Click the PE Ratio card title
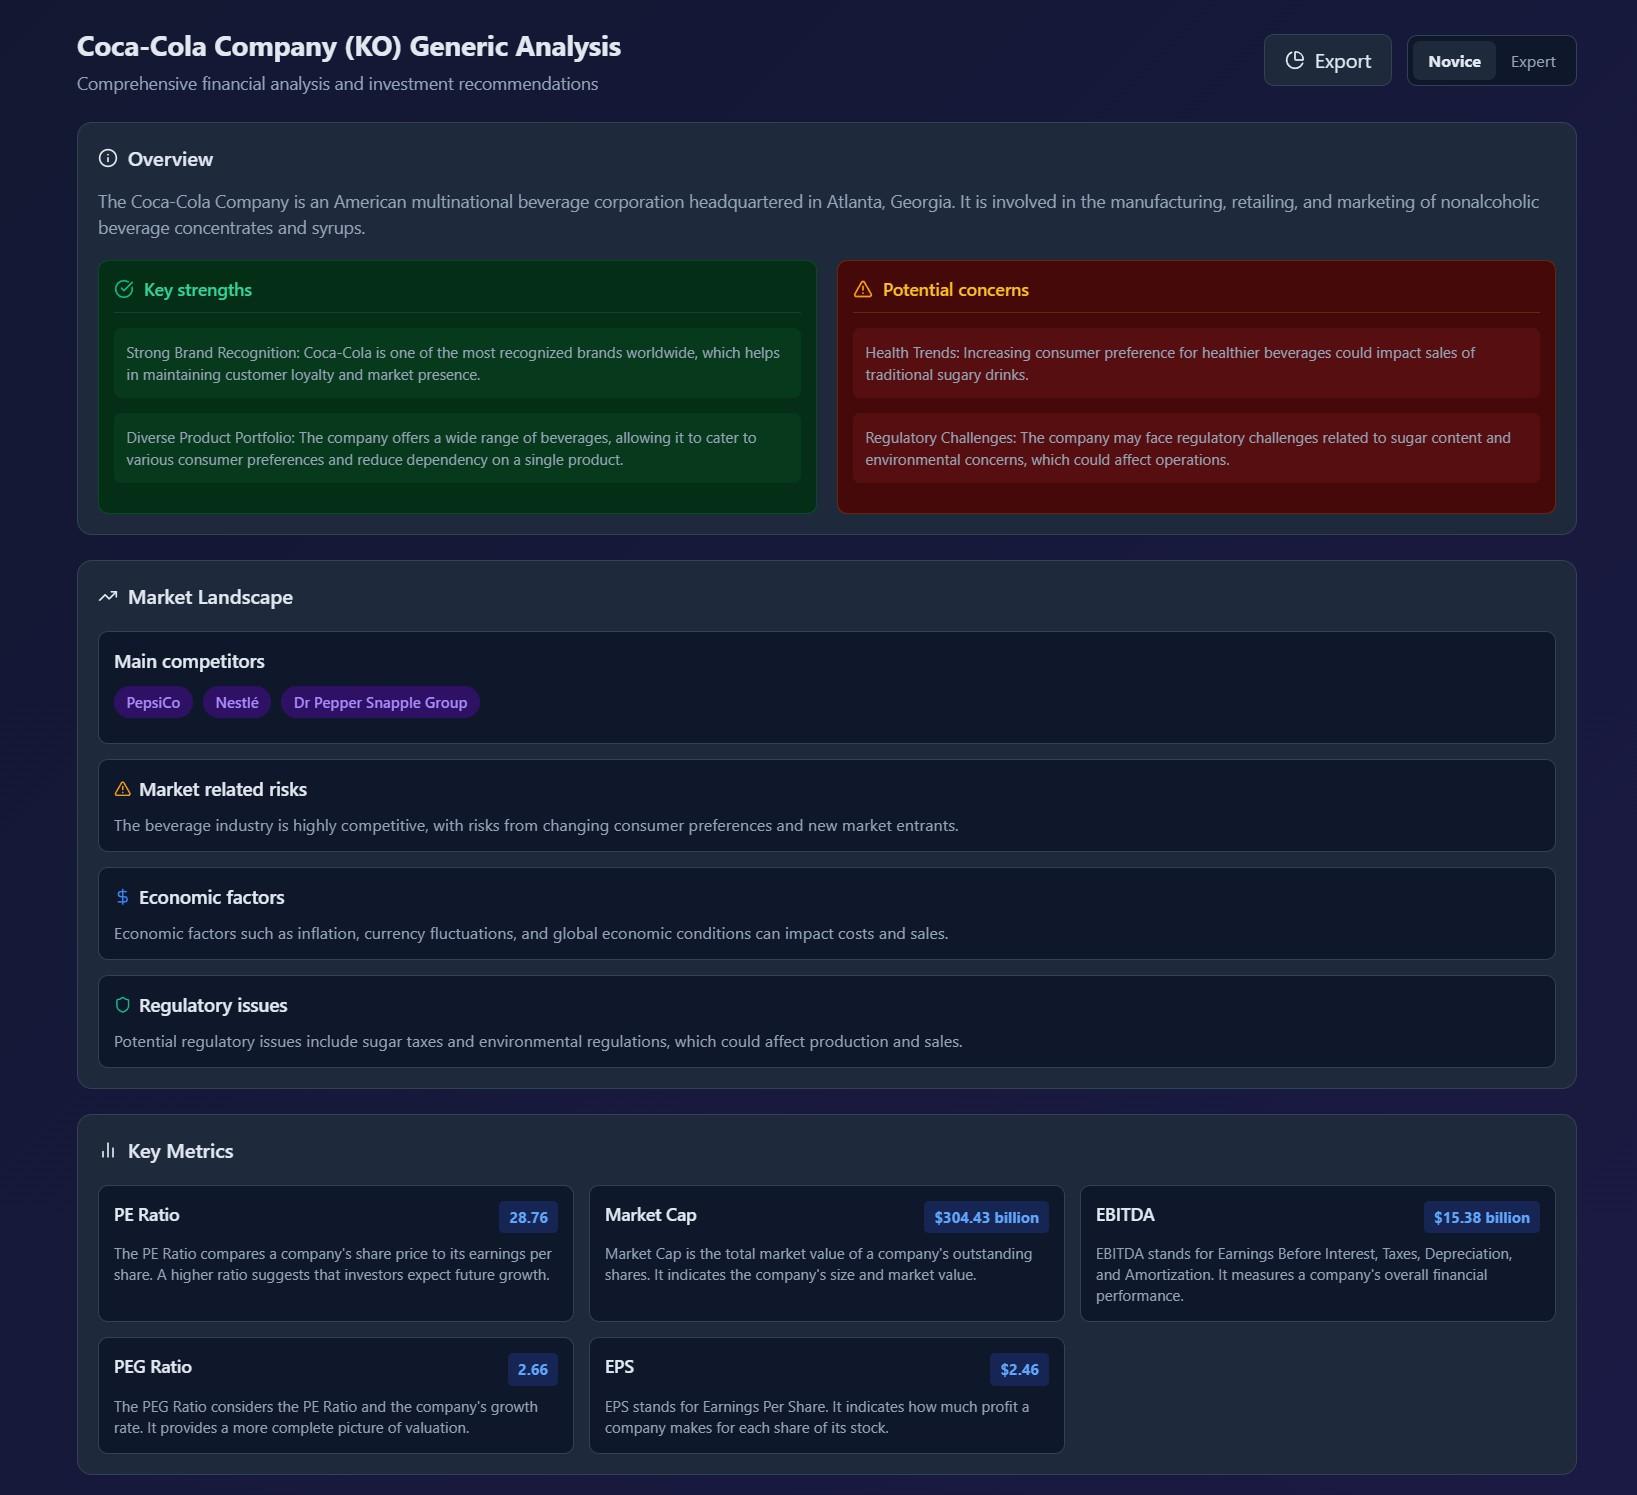Image resolution: width=1637 pixels, height=1495 pixels. pyautogui.click(x=146, y=1214)
